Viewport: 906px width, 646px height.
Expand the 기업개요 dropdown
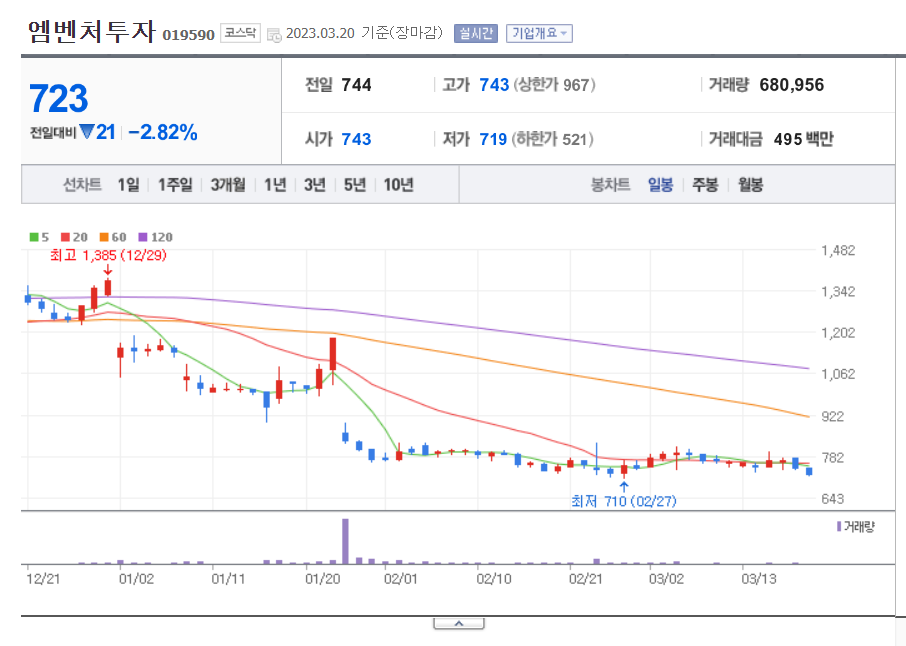click(539, 33)
